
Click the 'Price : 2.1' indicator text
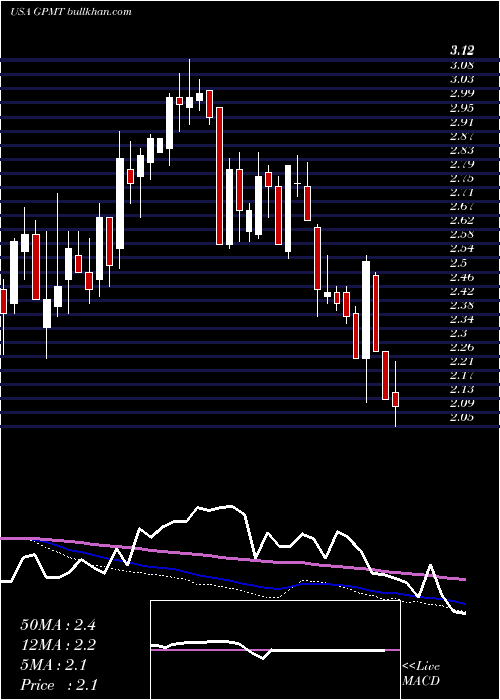tap(58, 685)
